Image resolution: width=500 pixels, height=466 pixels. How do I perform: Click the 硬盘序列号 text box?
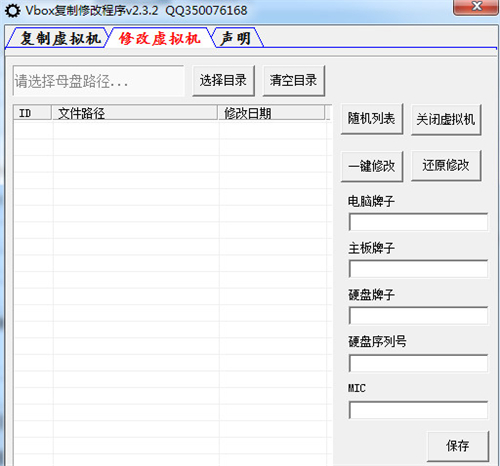tap(418, 363)
